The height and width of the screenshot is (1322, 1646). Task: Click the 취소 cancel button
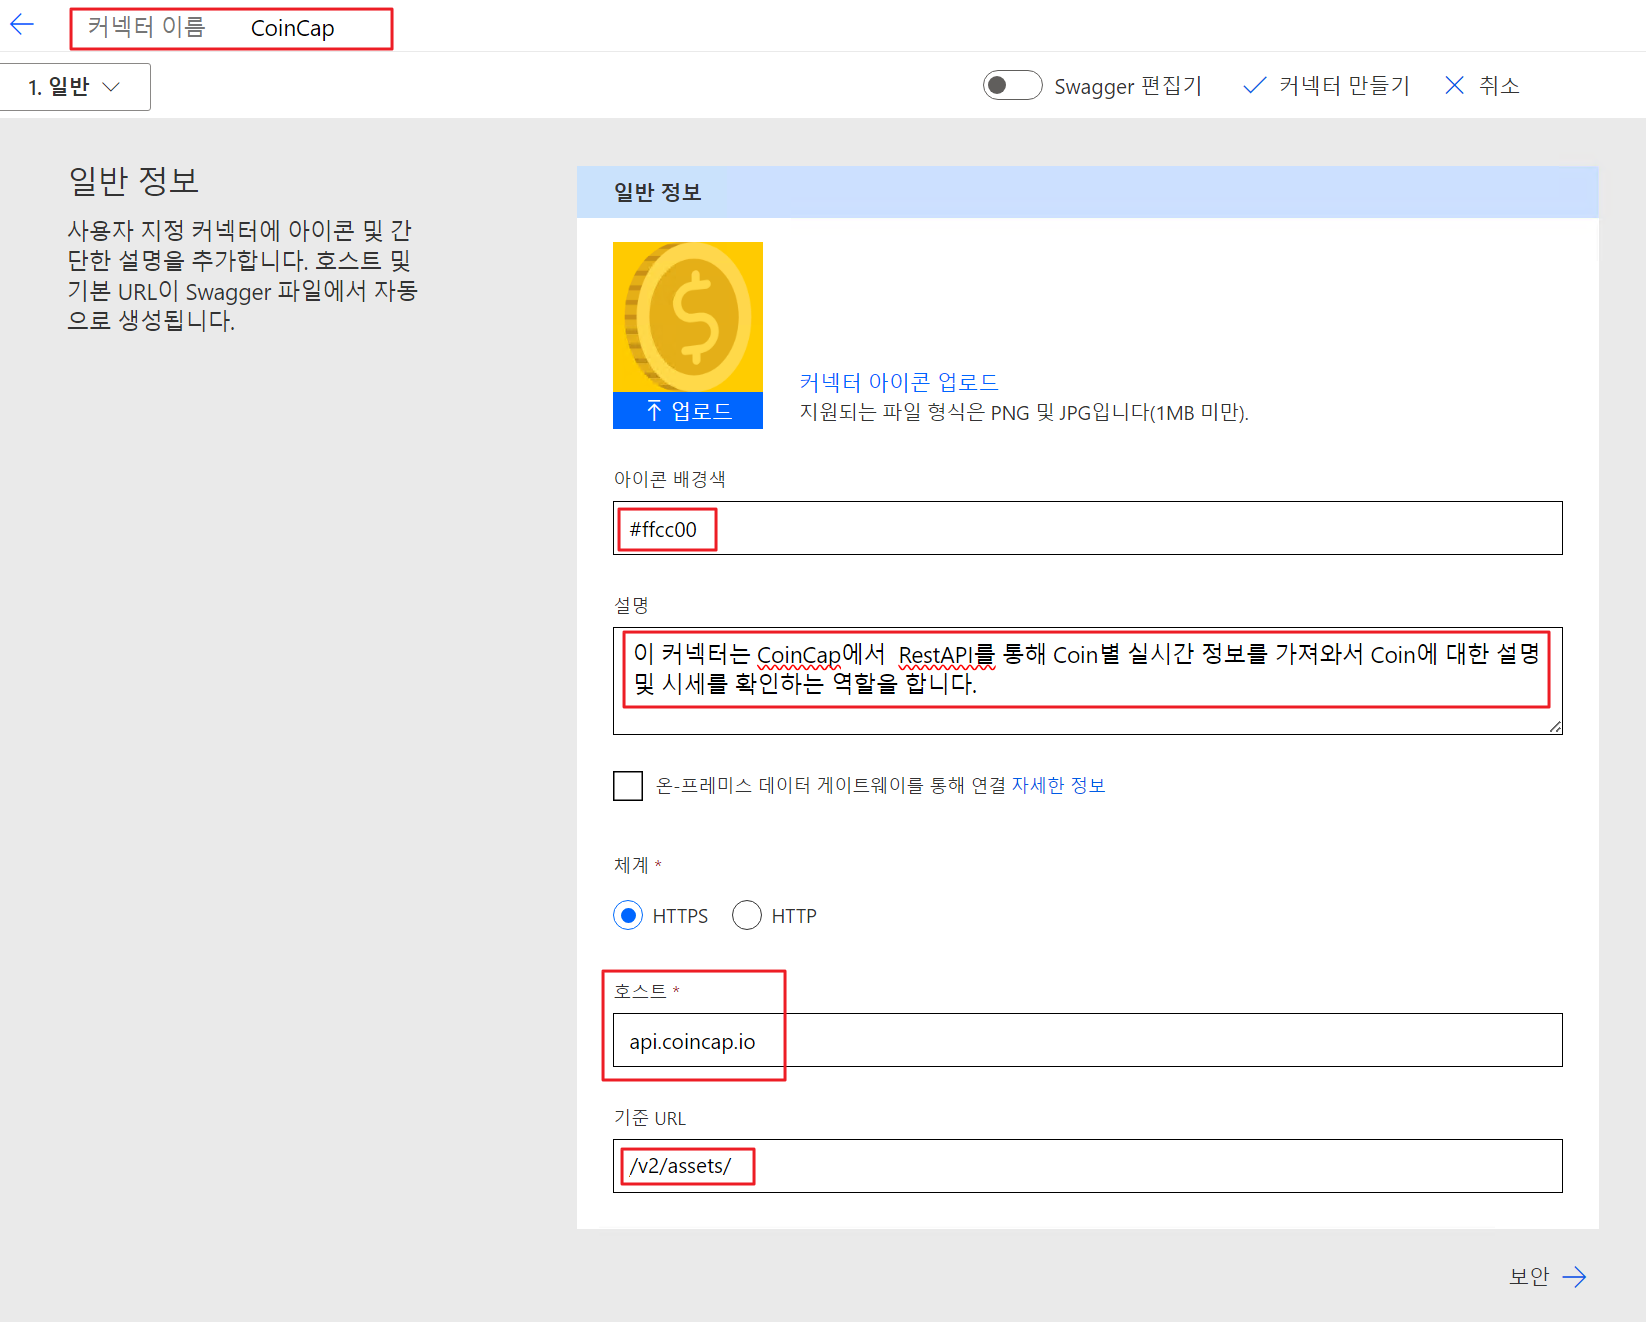[1482, 86]
